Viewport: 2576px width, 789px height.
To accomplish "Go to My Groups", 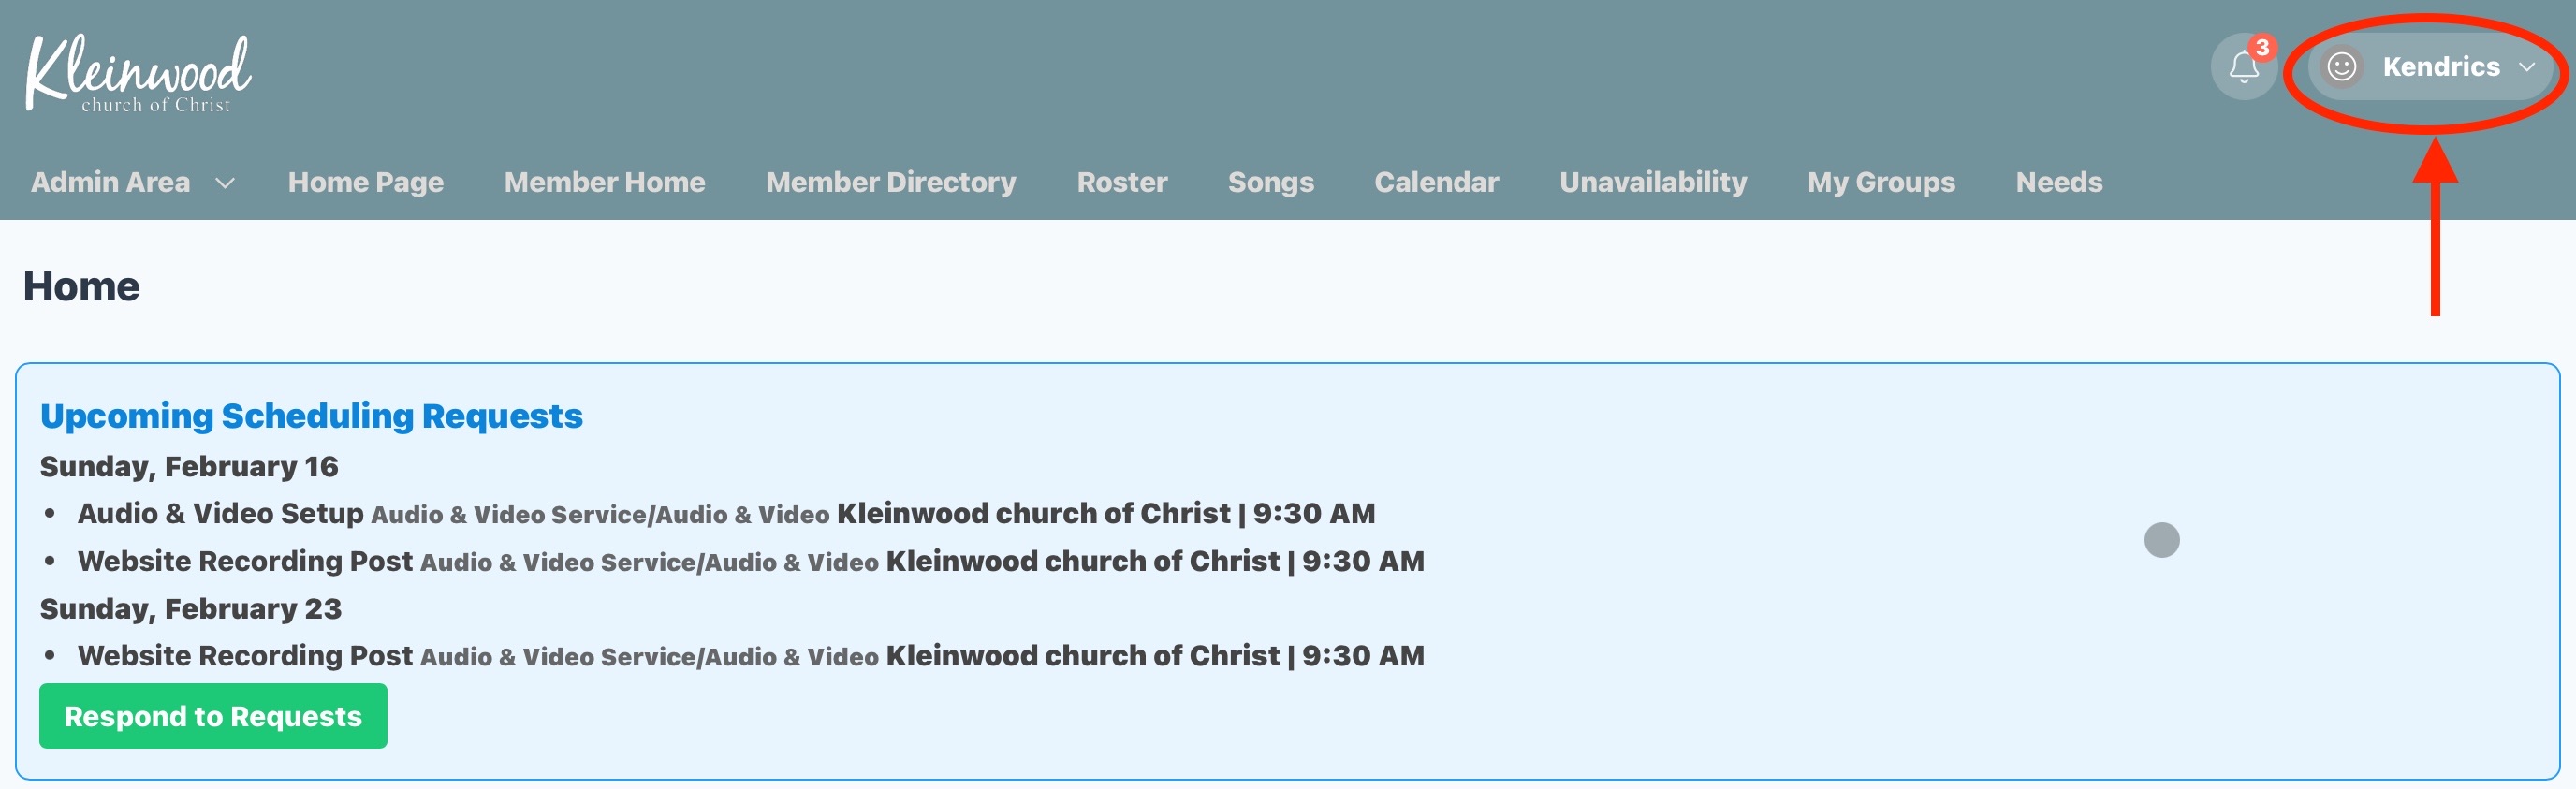I will (x=1880, y=182).
